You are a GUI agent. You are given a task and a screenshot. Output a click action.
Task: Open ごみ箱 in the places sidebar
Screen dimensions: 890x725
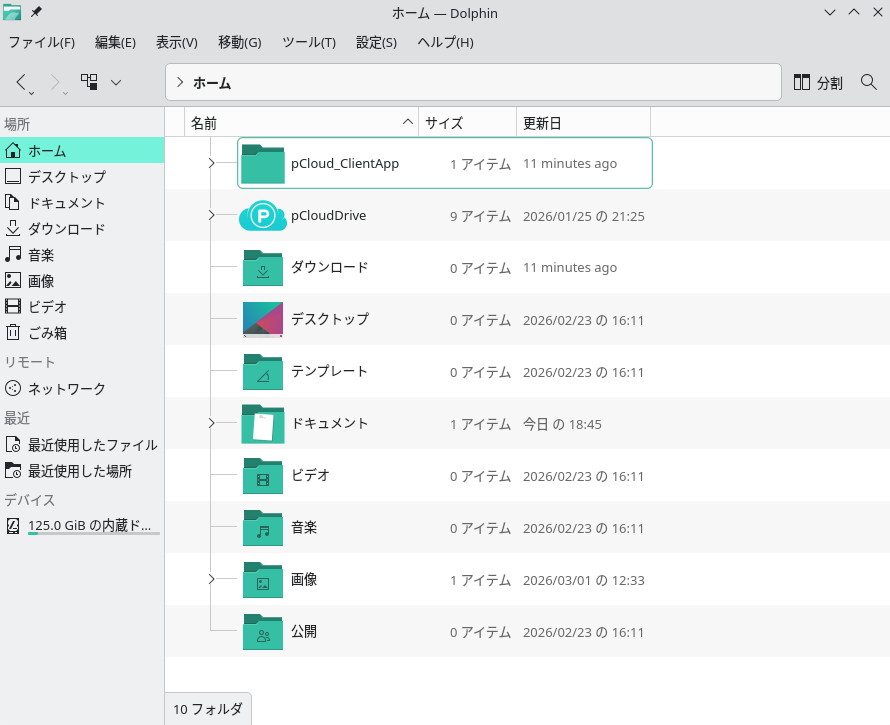tap(47, 333)
